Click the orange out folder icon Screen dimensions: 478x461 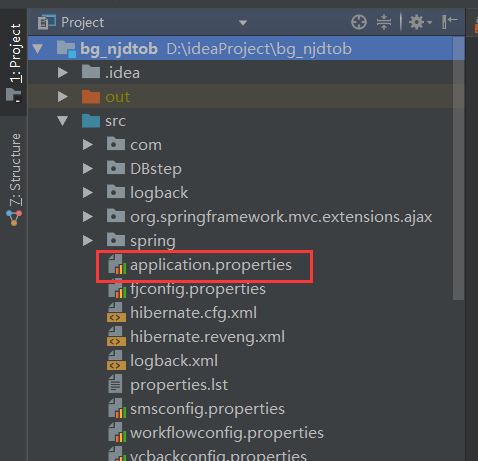91,97
